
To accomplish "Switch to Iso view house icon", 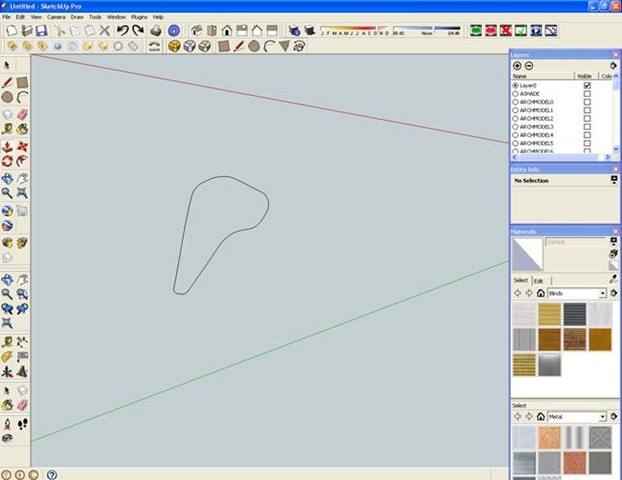I will tap(197, 31).
